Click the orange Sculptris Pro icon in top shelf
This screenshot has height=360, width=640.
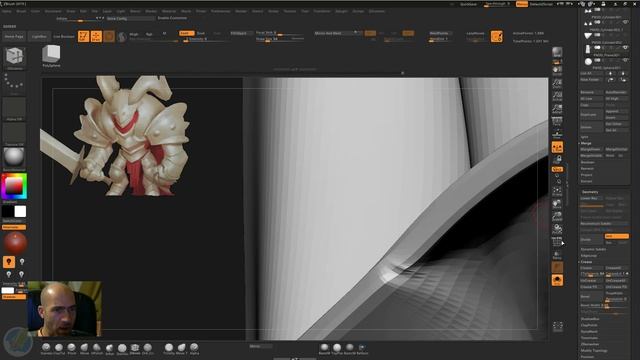(x=497, y=36)
